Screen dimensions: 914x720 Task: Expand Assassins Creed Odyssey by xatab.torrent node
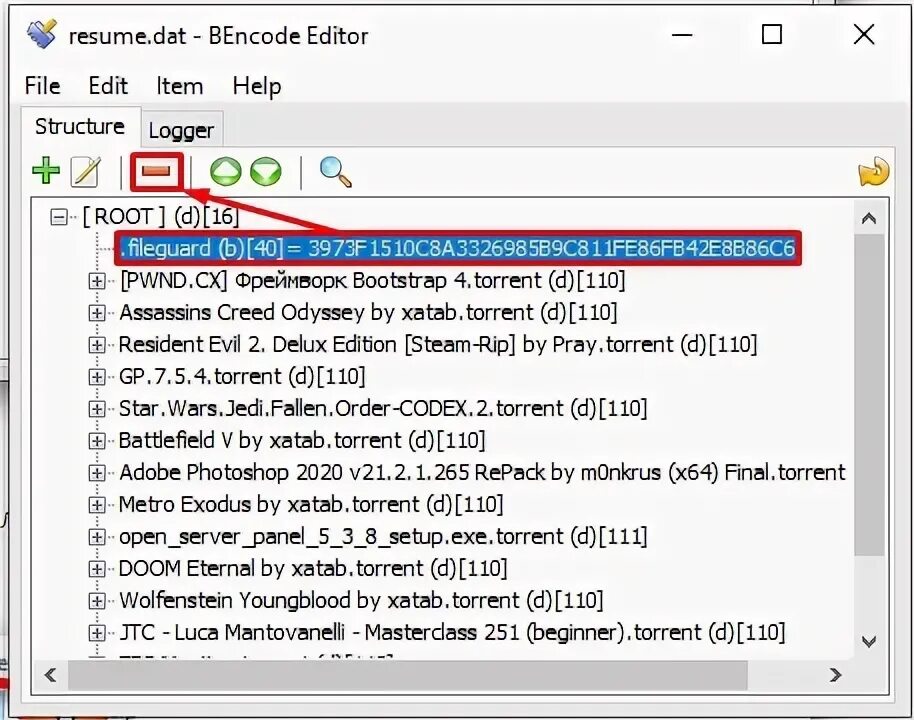tap(96, 313)
